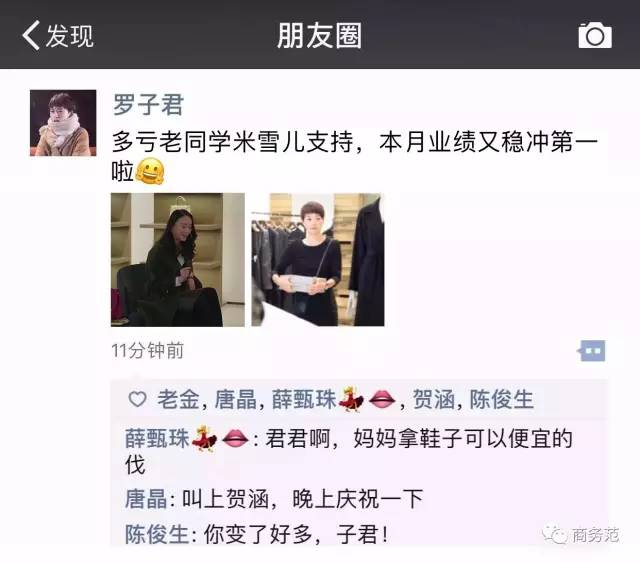Go back to 发现 with the arrow
This screenshot has height=563, width=640.
point(31,36)
